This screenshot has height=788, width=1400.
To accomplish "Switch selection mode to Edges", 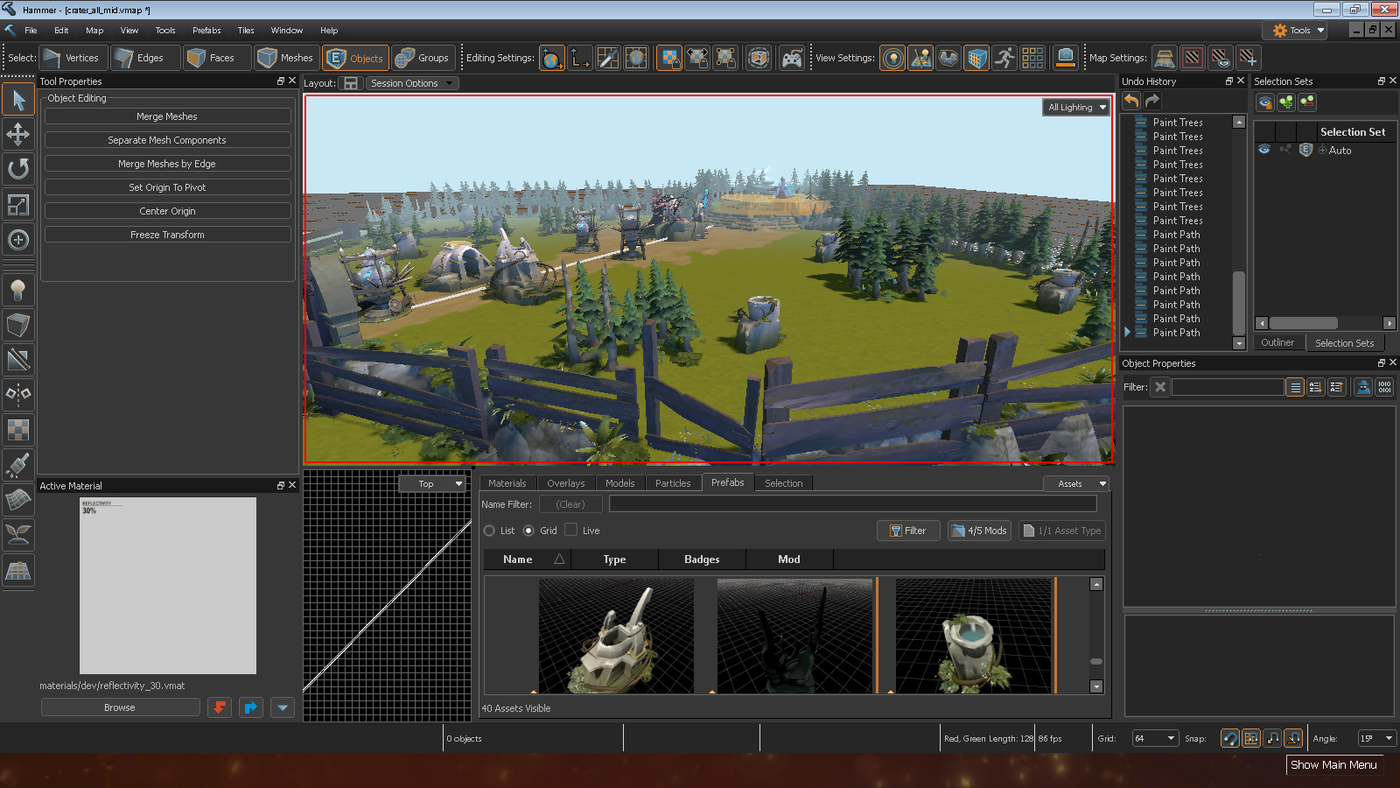I will (x=146, y=58).
